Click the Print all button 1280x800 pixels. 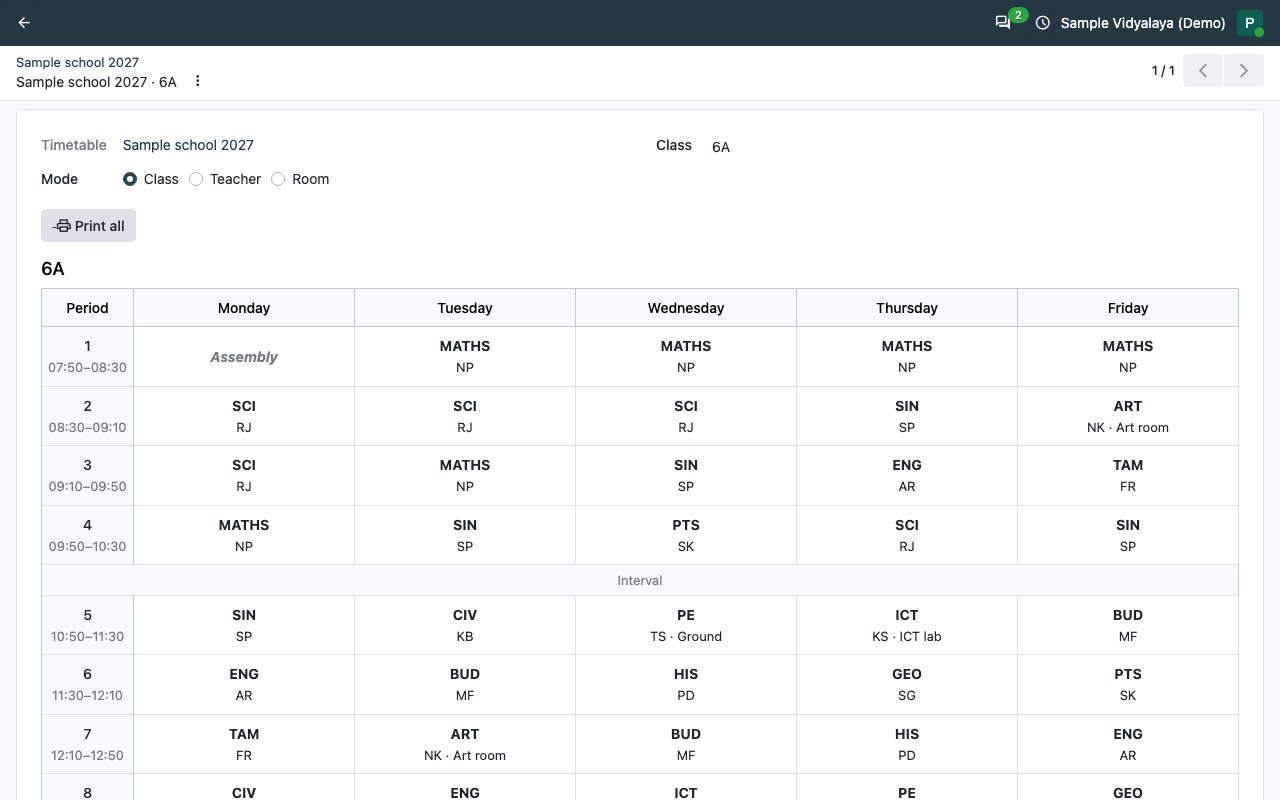click(x=88, y=226)
